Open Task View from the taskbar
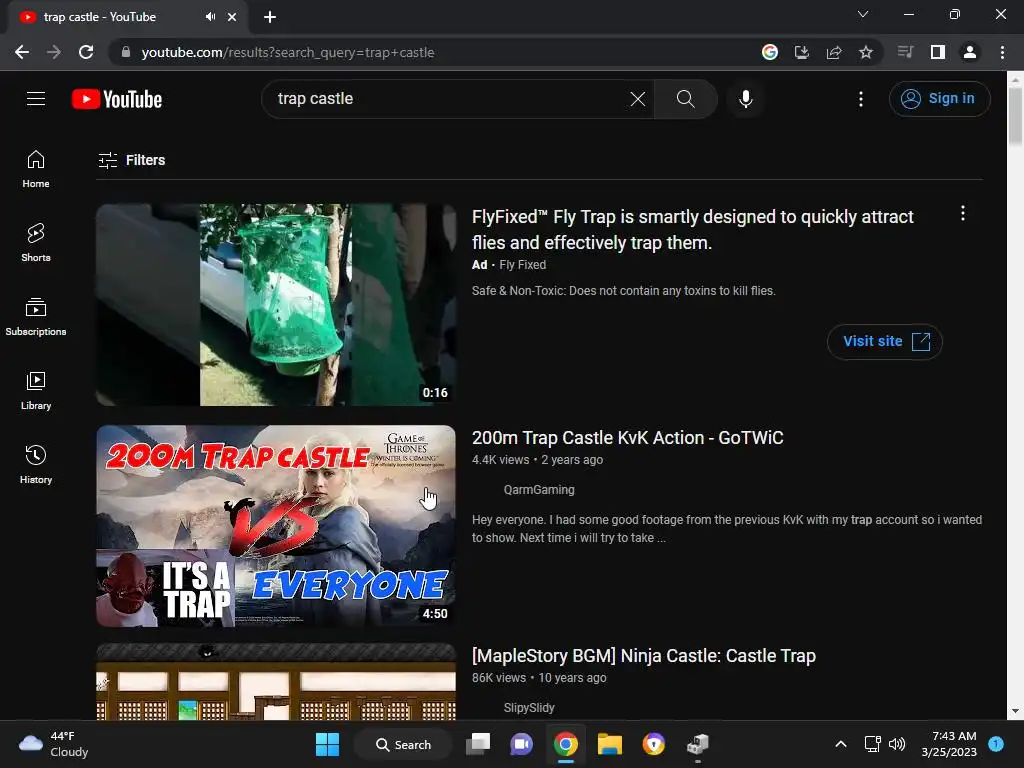1024x768 pixels. click(478, 744)
